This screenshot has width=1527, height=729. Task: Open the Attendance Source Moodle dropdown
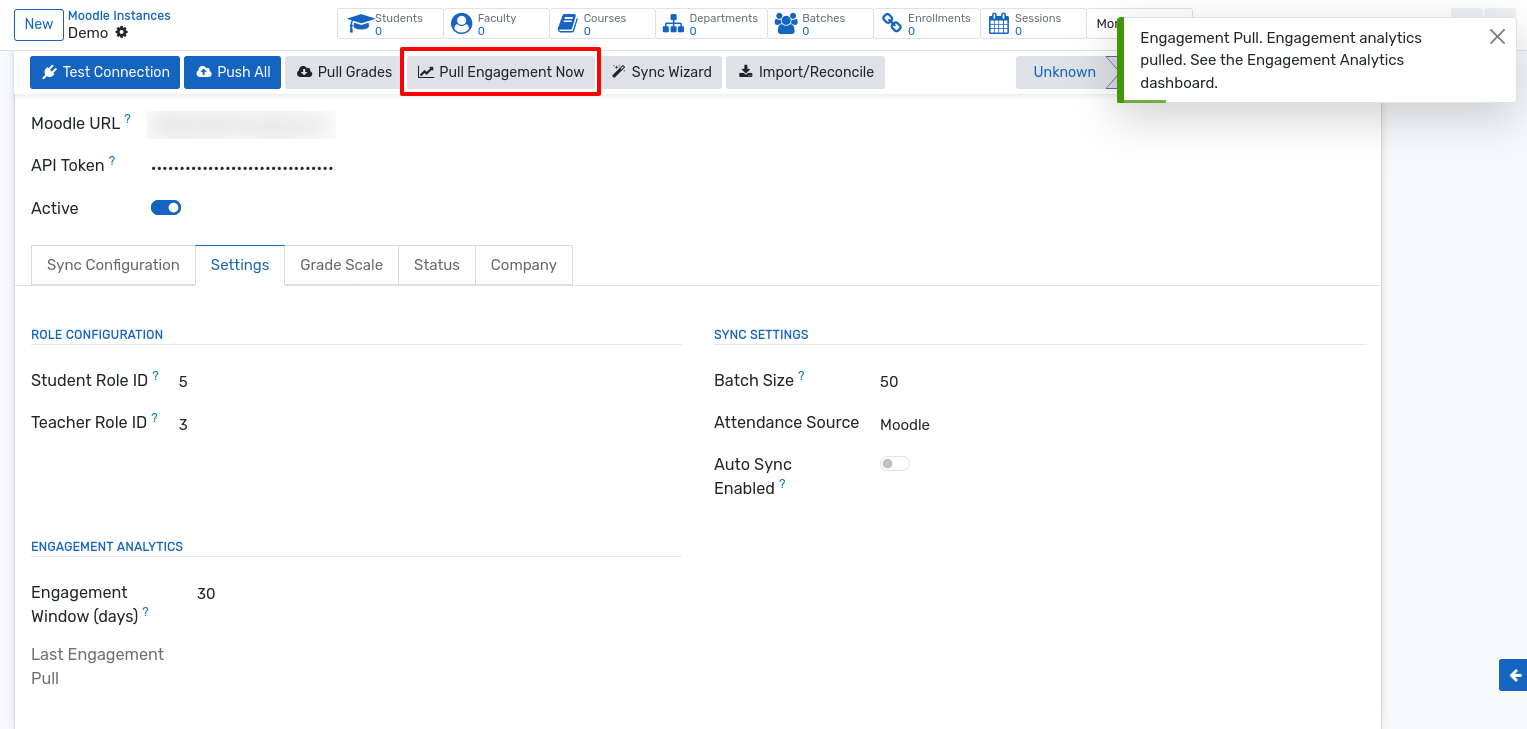click(x=905, y=425)
